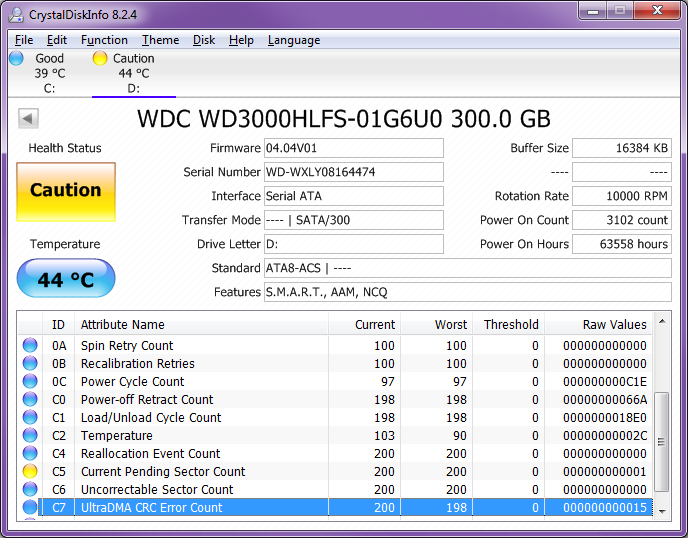
Task: Select the Uncorrectable Sector Count row
Action: (x=335, y=489)
